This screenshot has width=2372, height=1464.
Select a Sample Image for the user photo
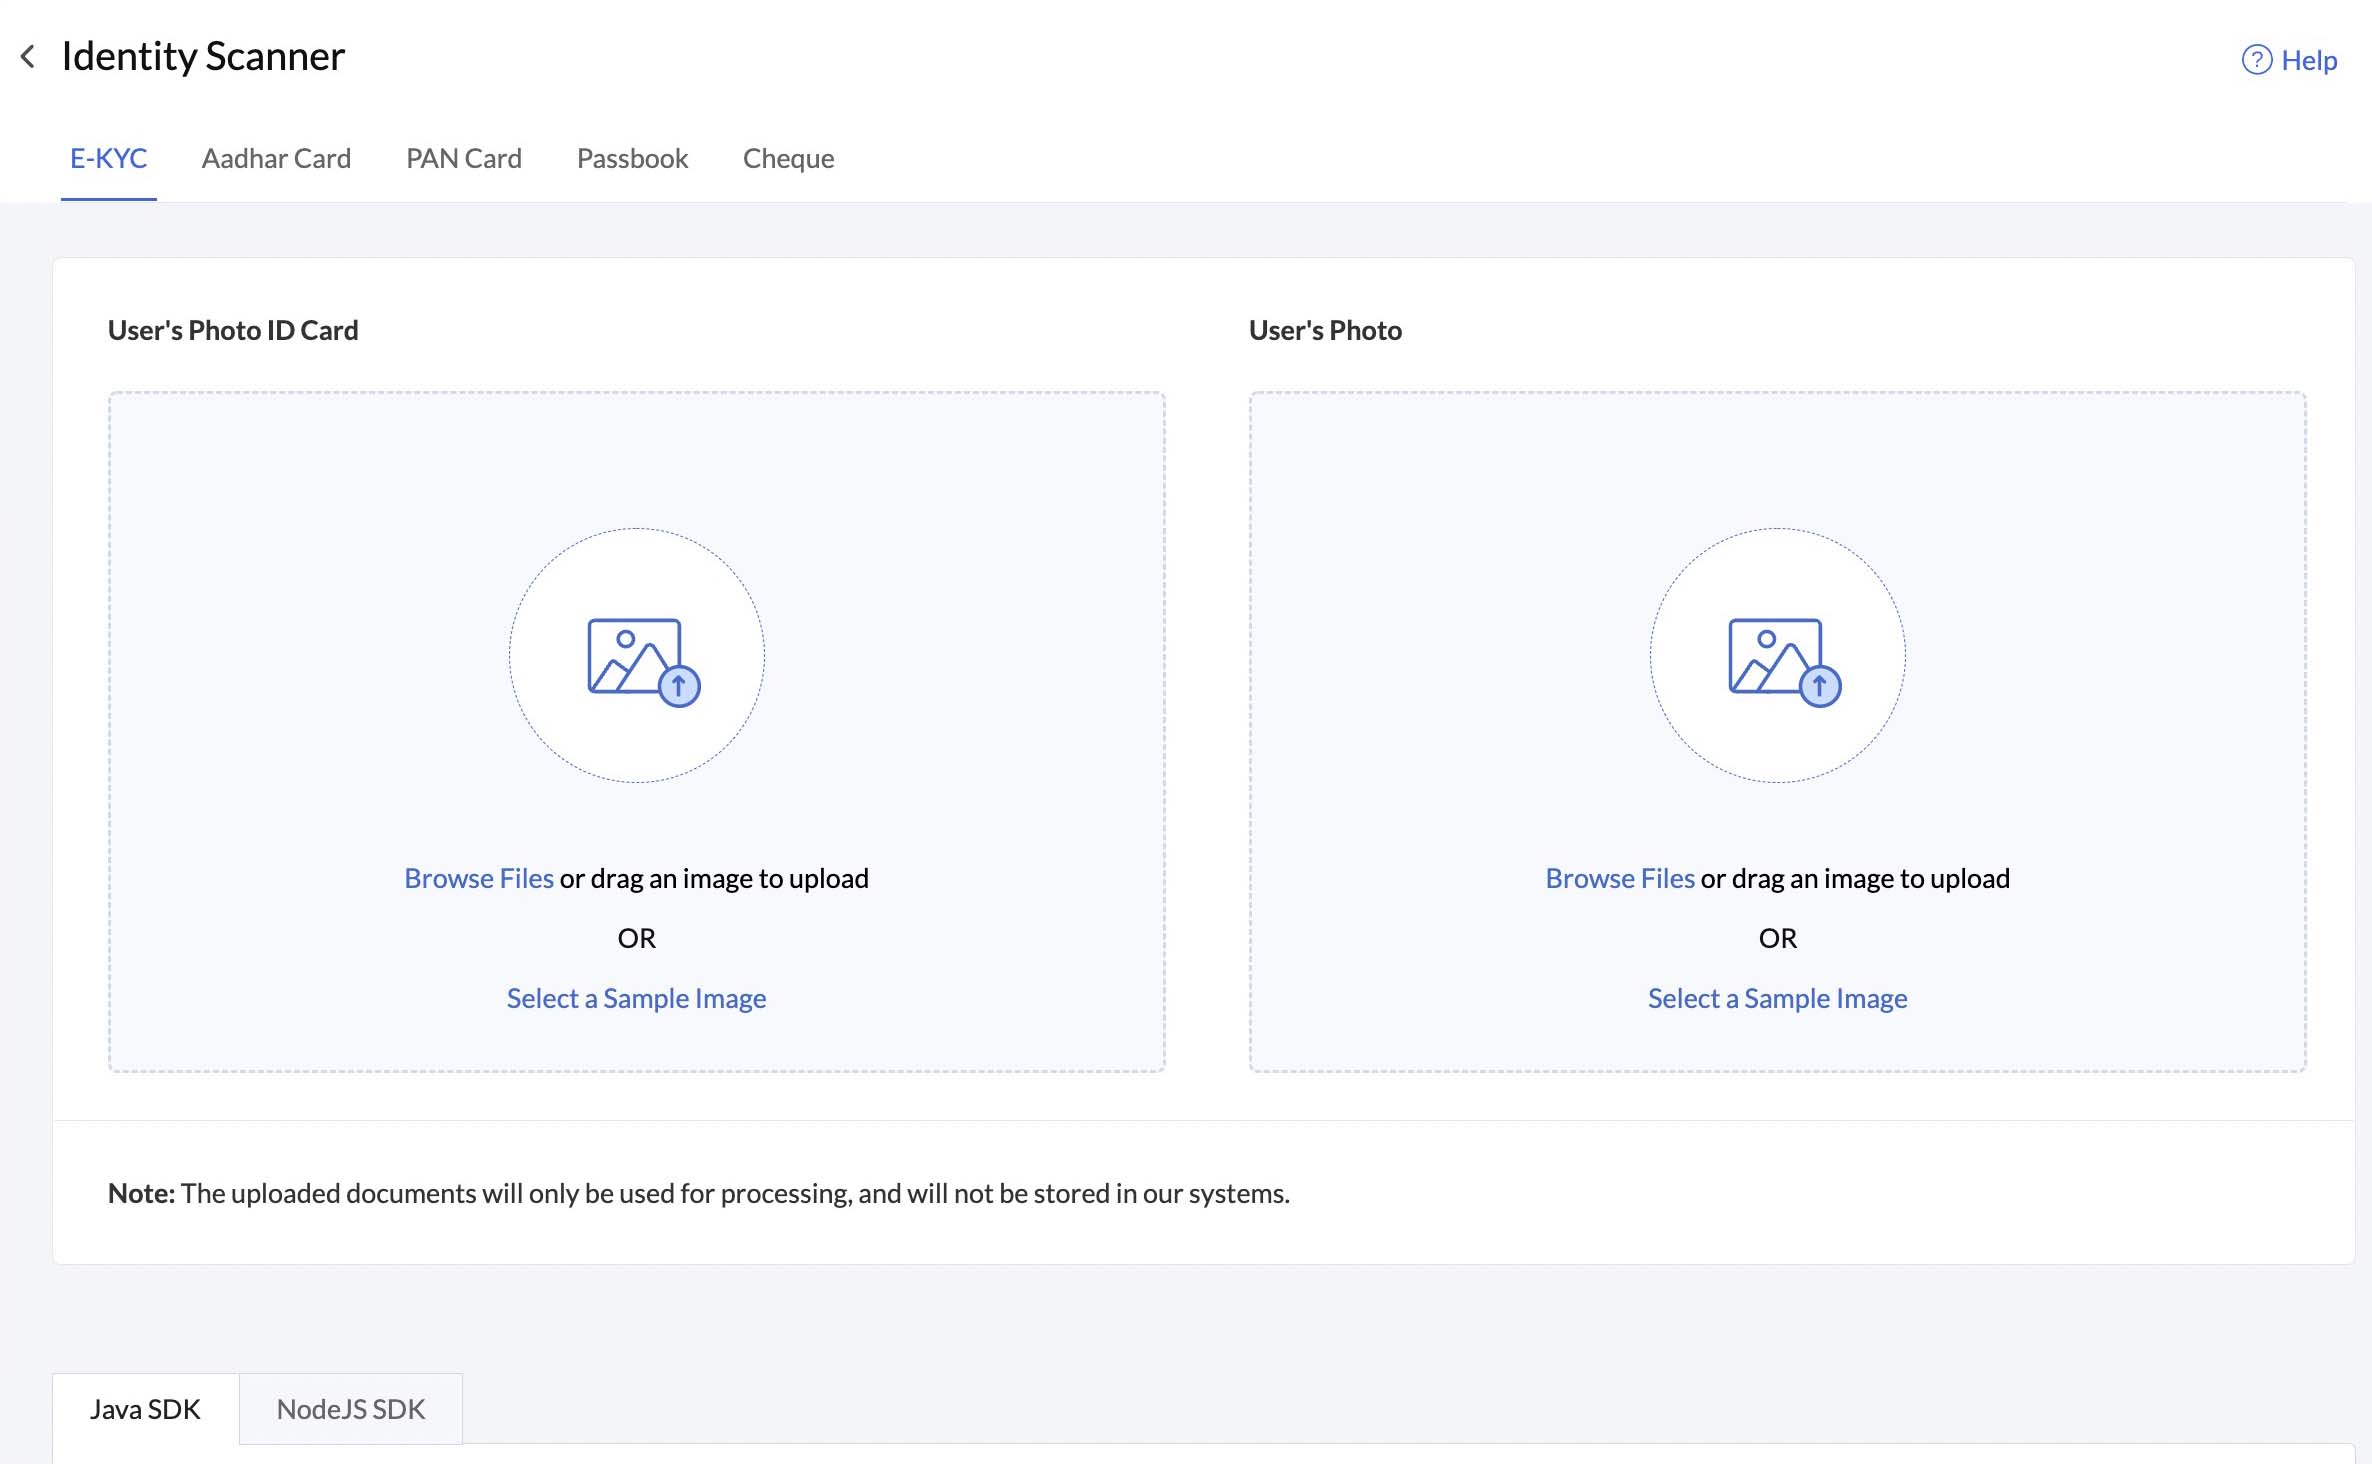(1776, 997)
